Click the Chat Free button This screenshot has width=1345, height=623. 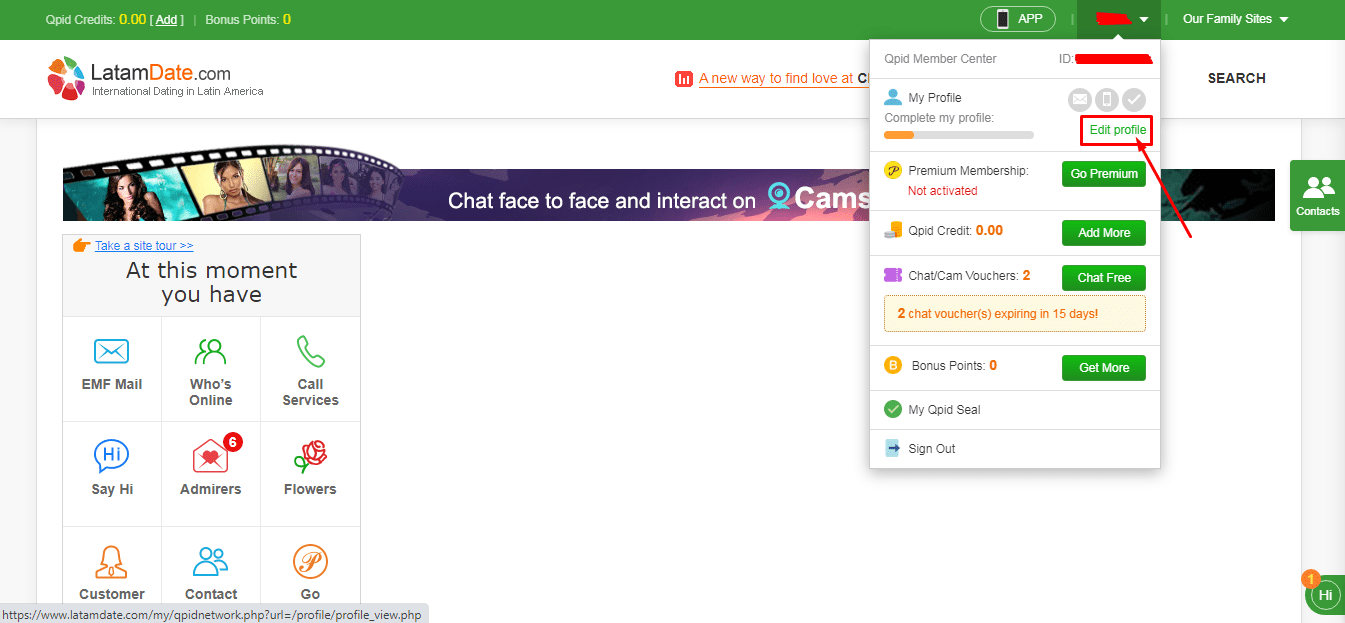pyautogui.click(x=1104, y=278)
